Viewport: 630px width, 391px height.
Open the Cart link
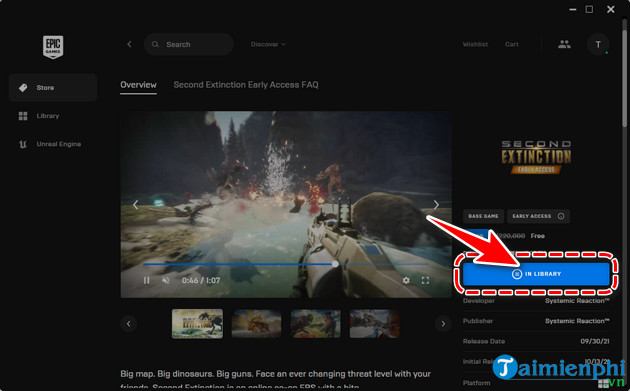(x=511, y=44)
